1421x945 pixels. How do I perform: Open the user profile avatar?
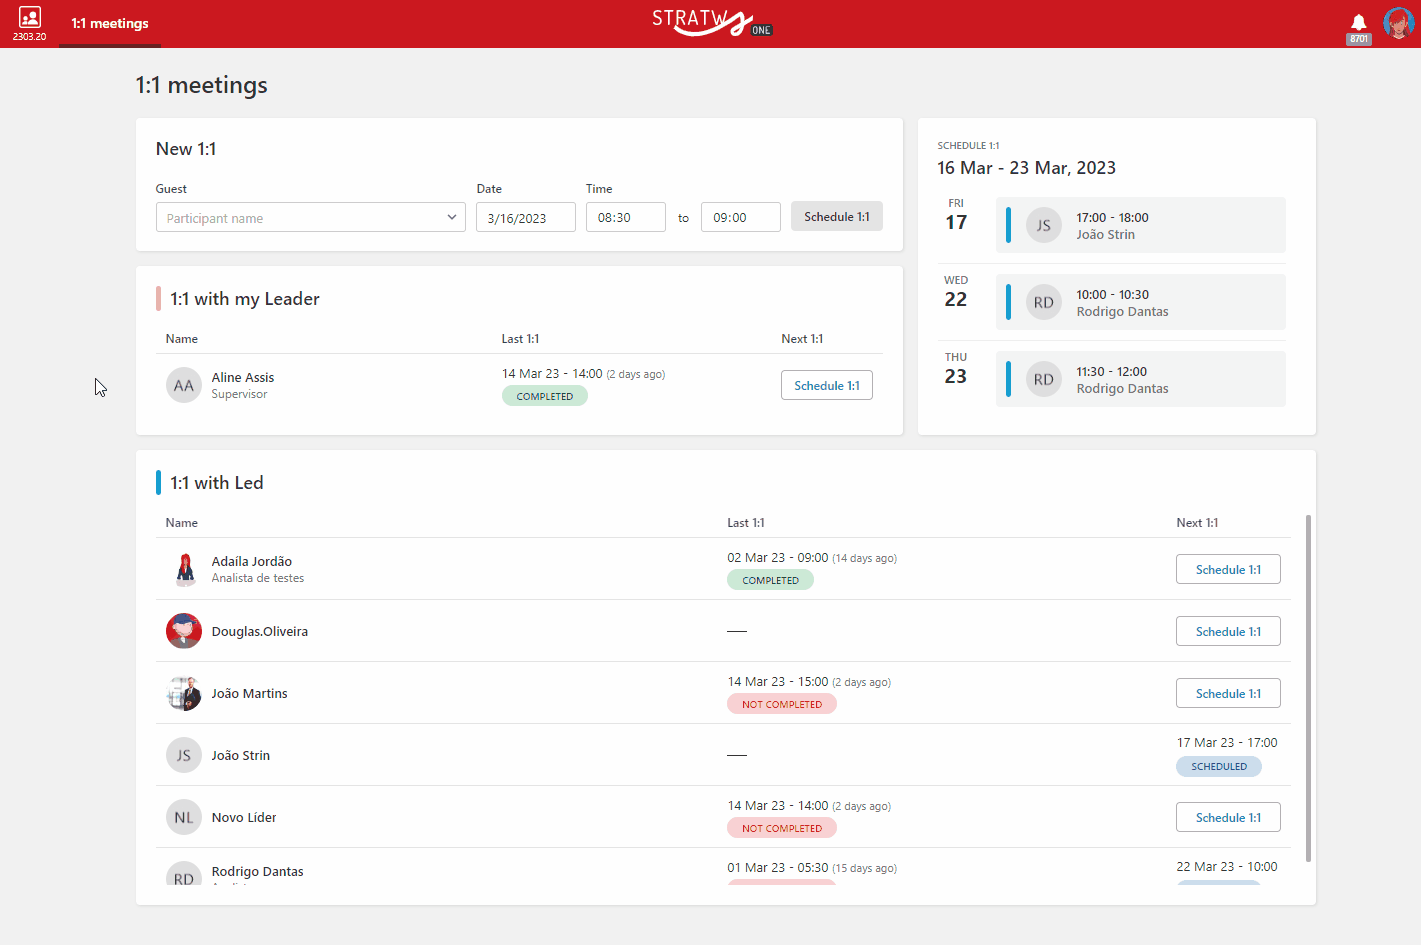pyautogui.click(x=1398, y=23)
